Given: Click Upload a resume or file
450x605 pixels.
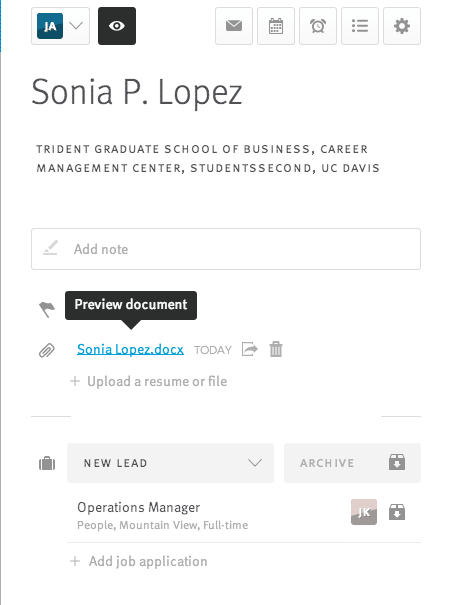Looking at the screenshot, I should click(x=149, y=381).
